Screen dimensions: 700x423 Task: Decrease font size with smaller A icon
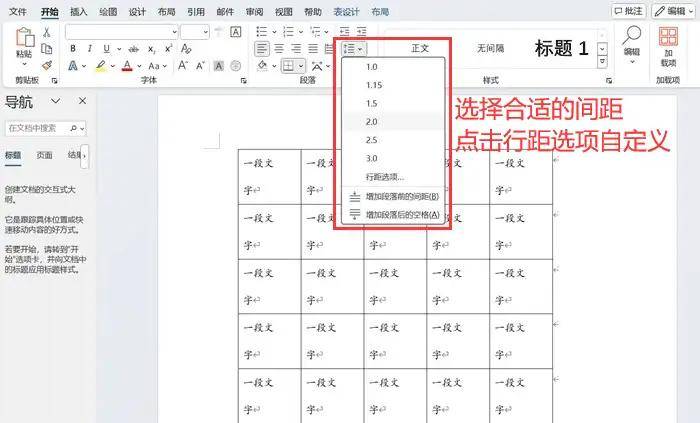200,66
